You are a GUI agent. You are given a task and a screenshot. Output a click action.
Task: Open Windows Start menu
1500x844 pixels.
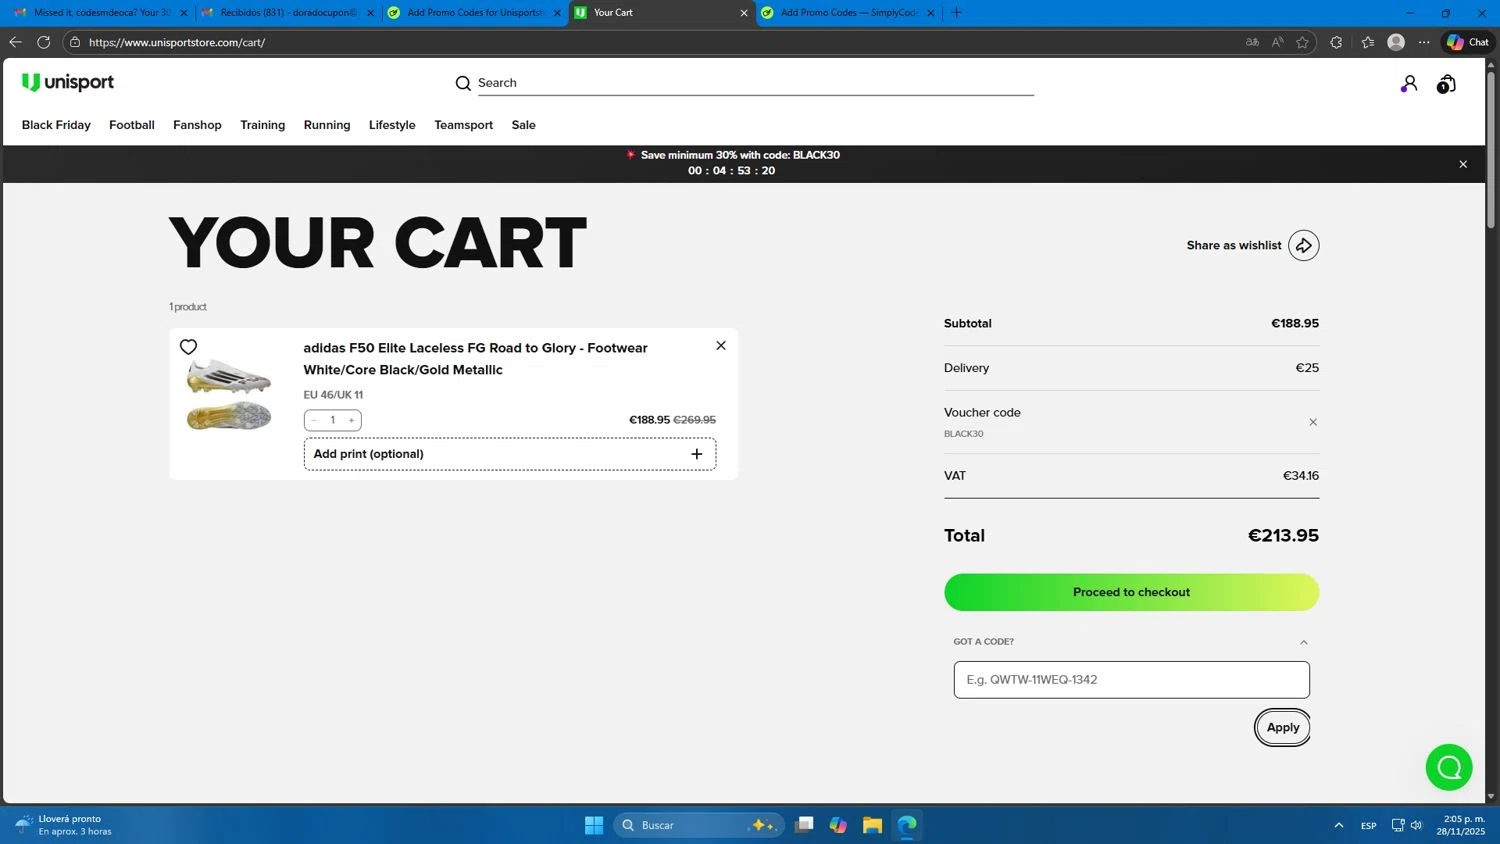tap(594, 825)
